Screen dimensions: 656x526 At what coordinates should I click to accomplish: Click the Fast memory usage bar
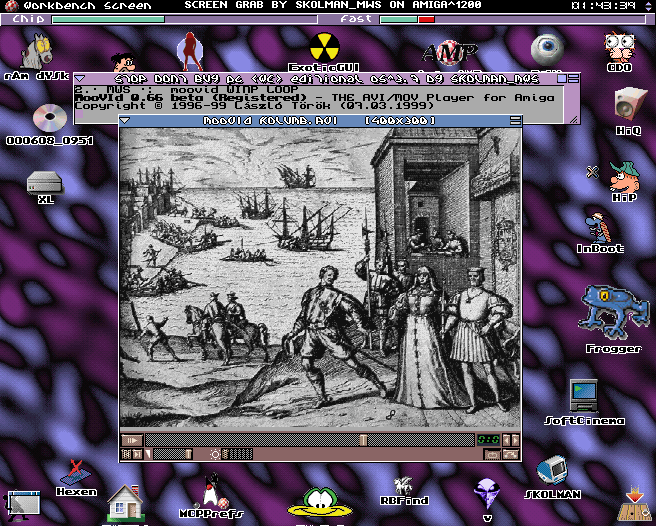click(512, 19)
